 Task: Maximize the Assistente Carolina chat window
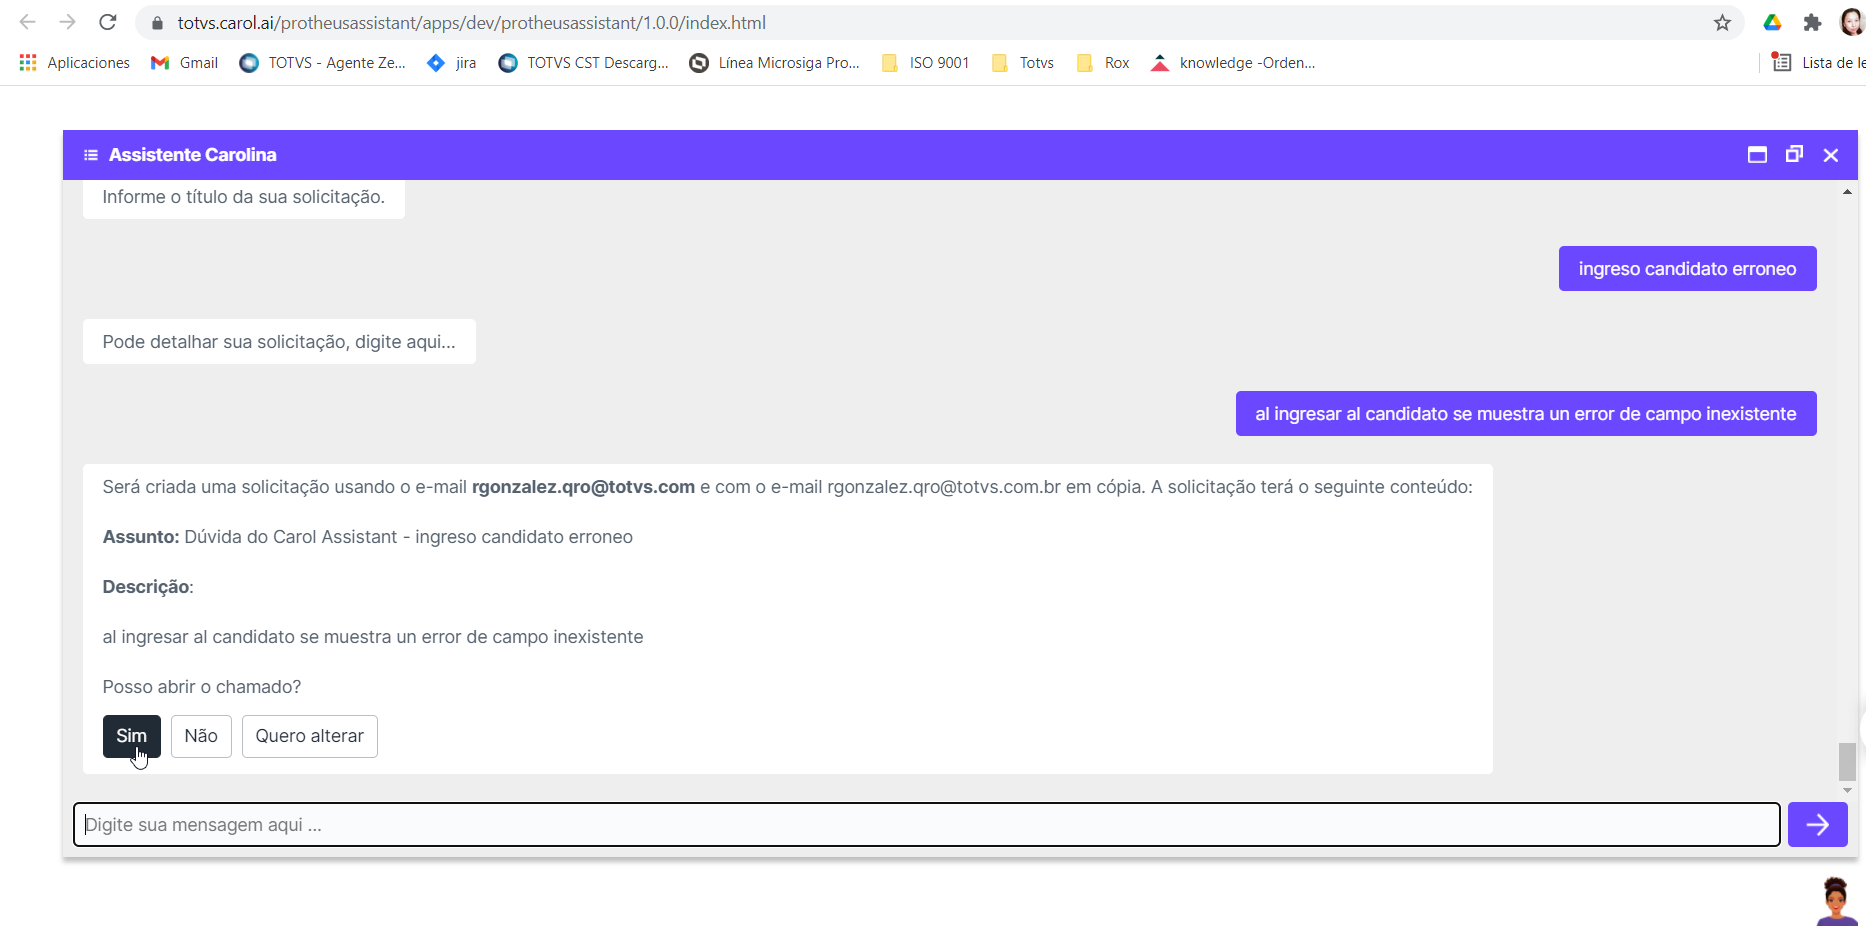tap(1757, 155)
